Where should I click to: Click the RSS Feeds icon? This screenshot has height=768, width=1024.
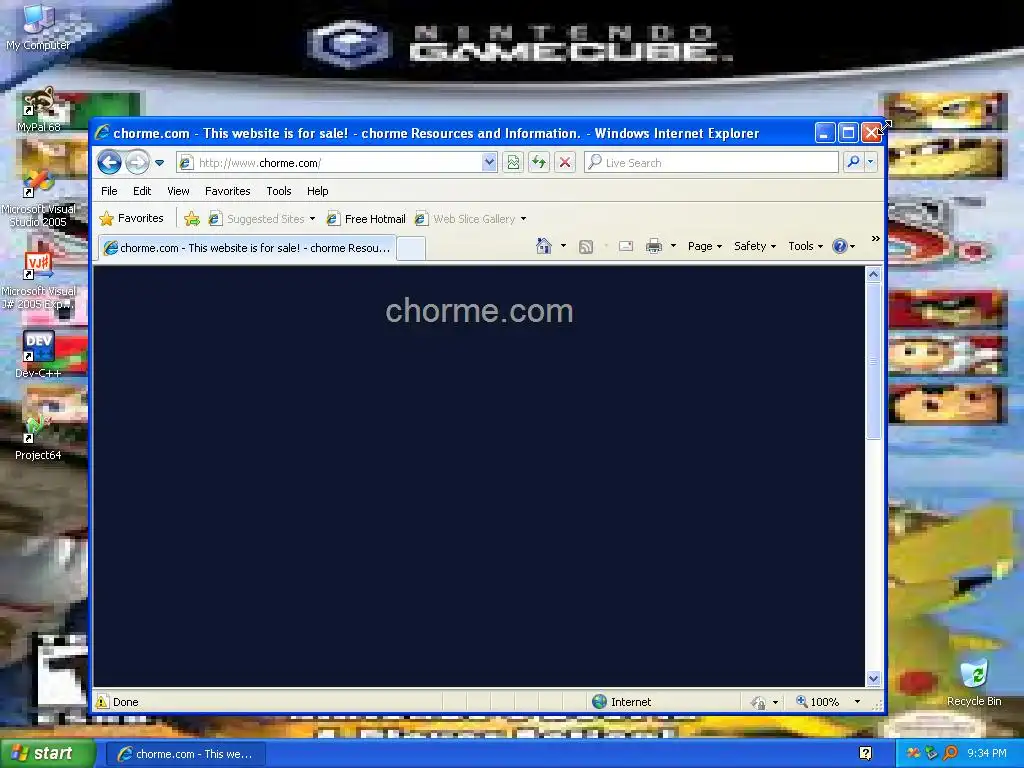(x=586, y=246)
